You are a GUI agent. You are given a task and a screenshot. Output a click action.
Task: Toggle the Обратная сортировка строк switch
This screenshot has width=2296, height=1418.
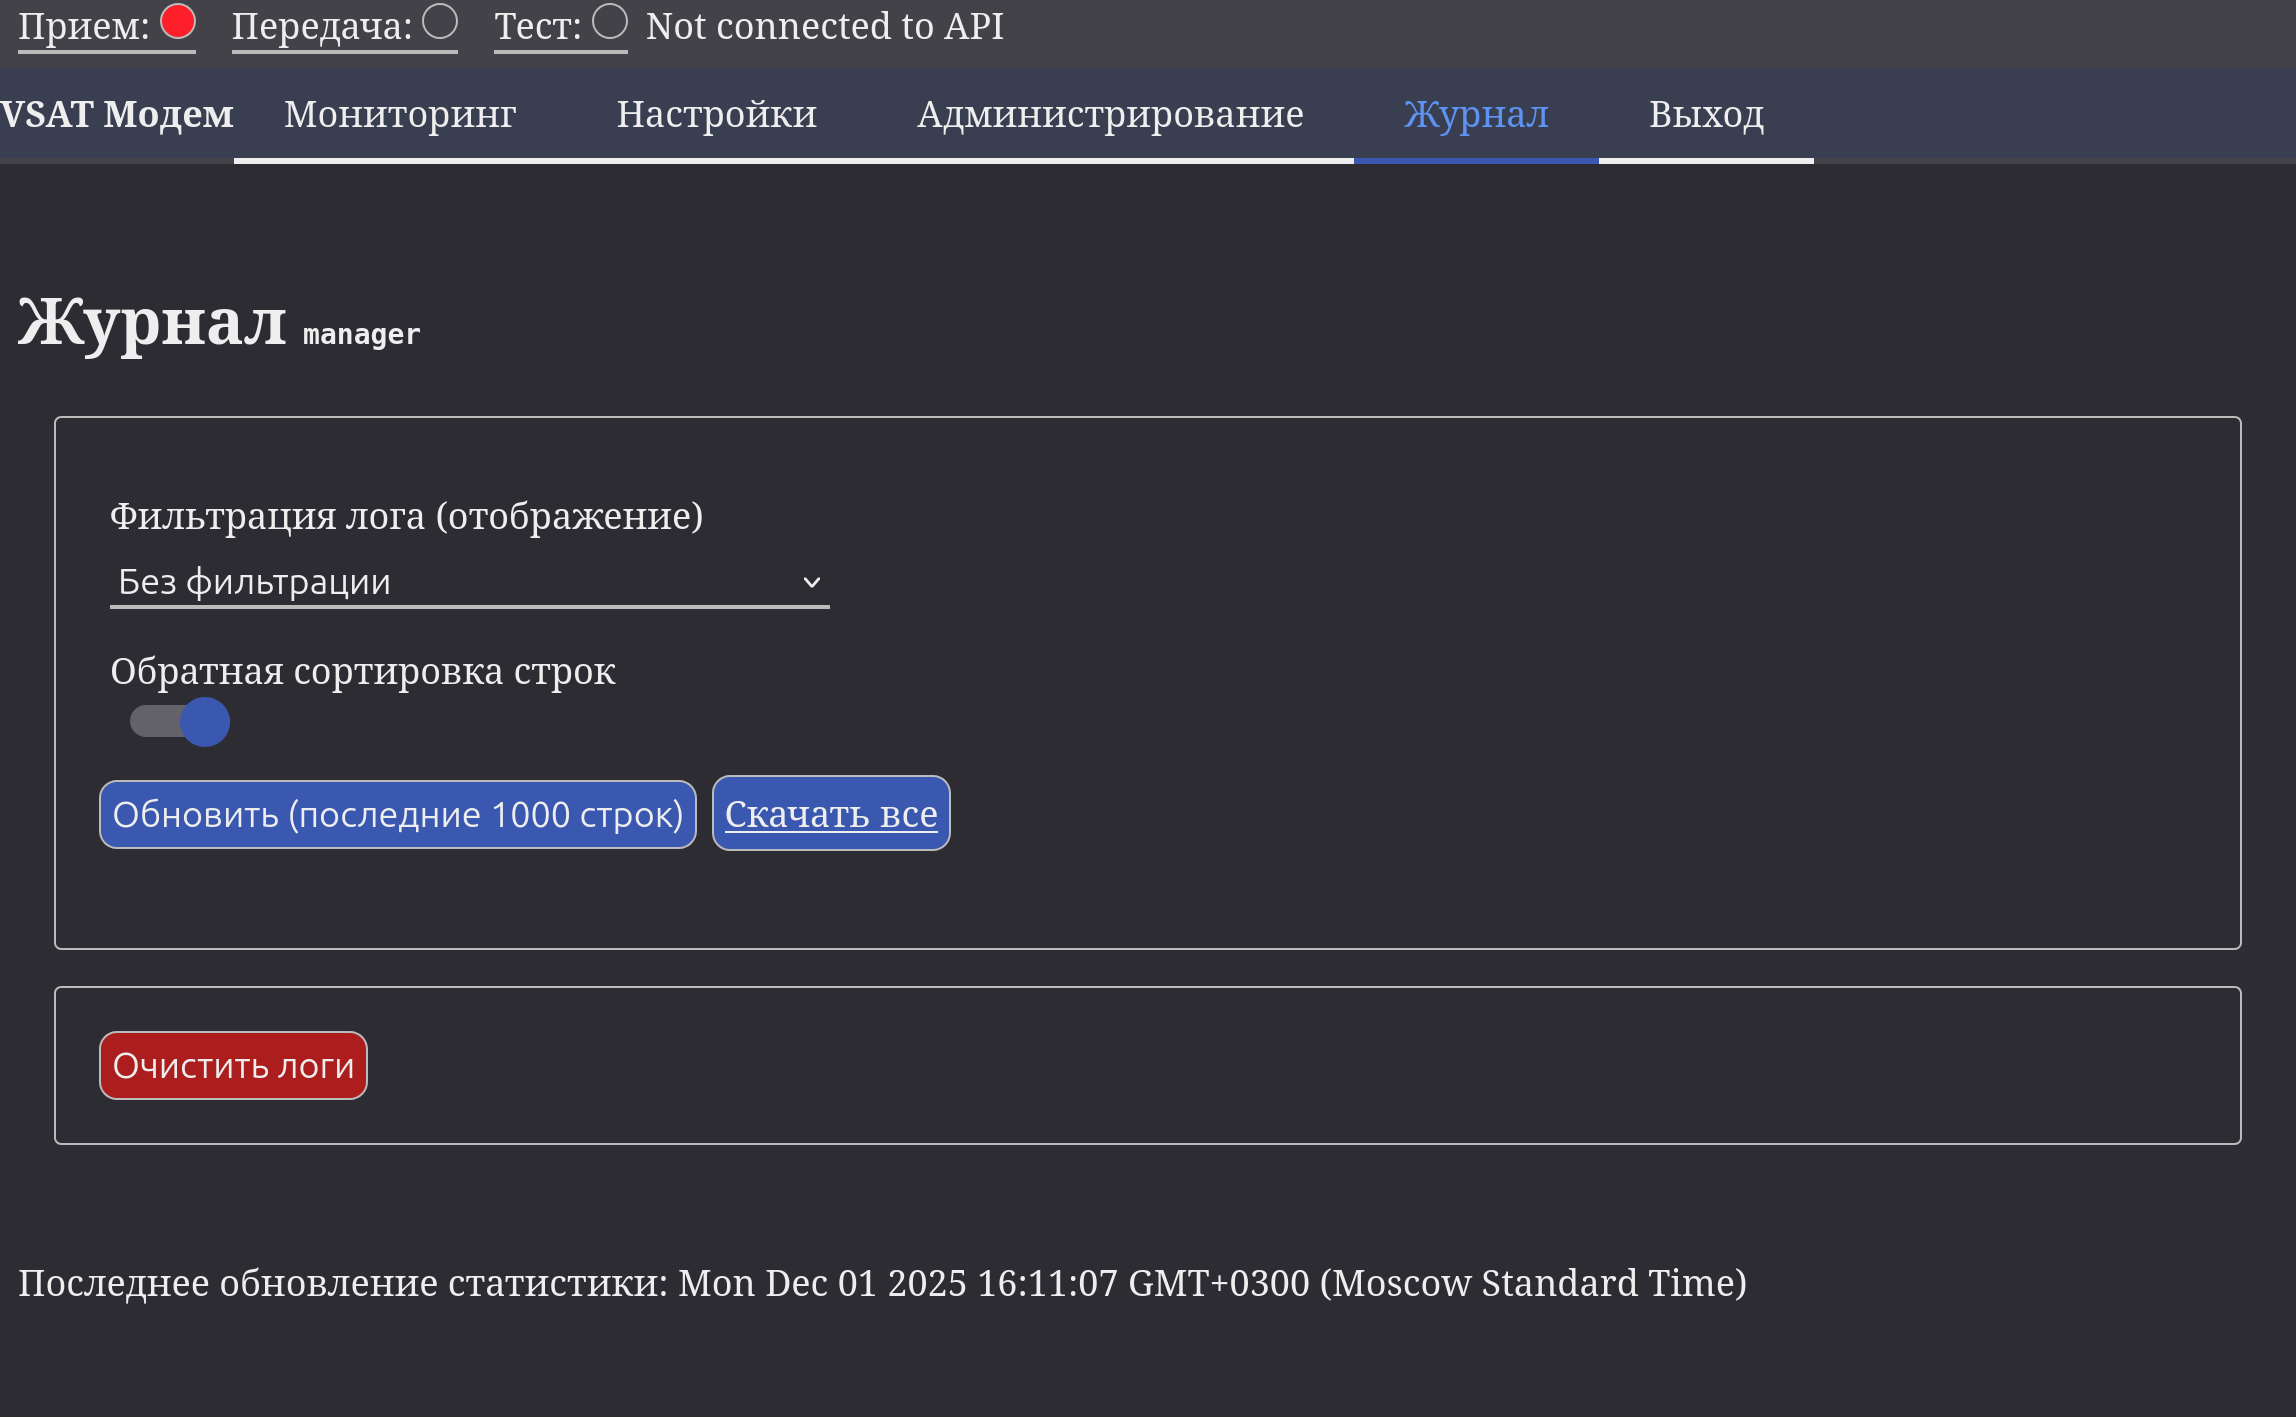[x=181, y=721]
